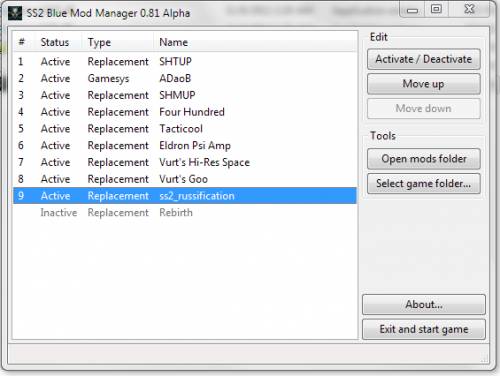Click Exit and start game
500x376 pixels.
click(424, 329)
